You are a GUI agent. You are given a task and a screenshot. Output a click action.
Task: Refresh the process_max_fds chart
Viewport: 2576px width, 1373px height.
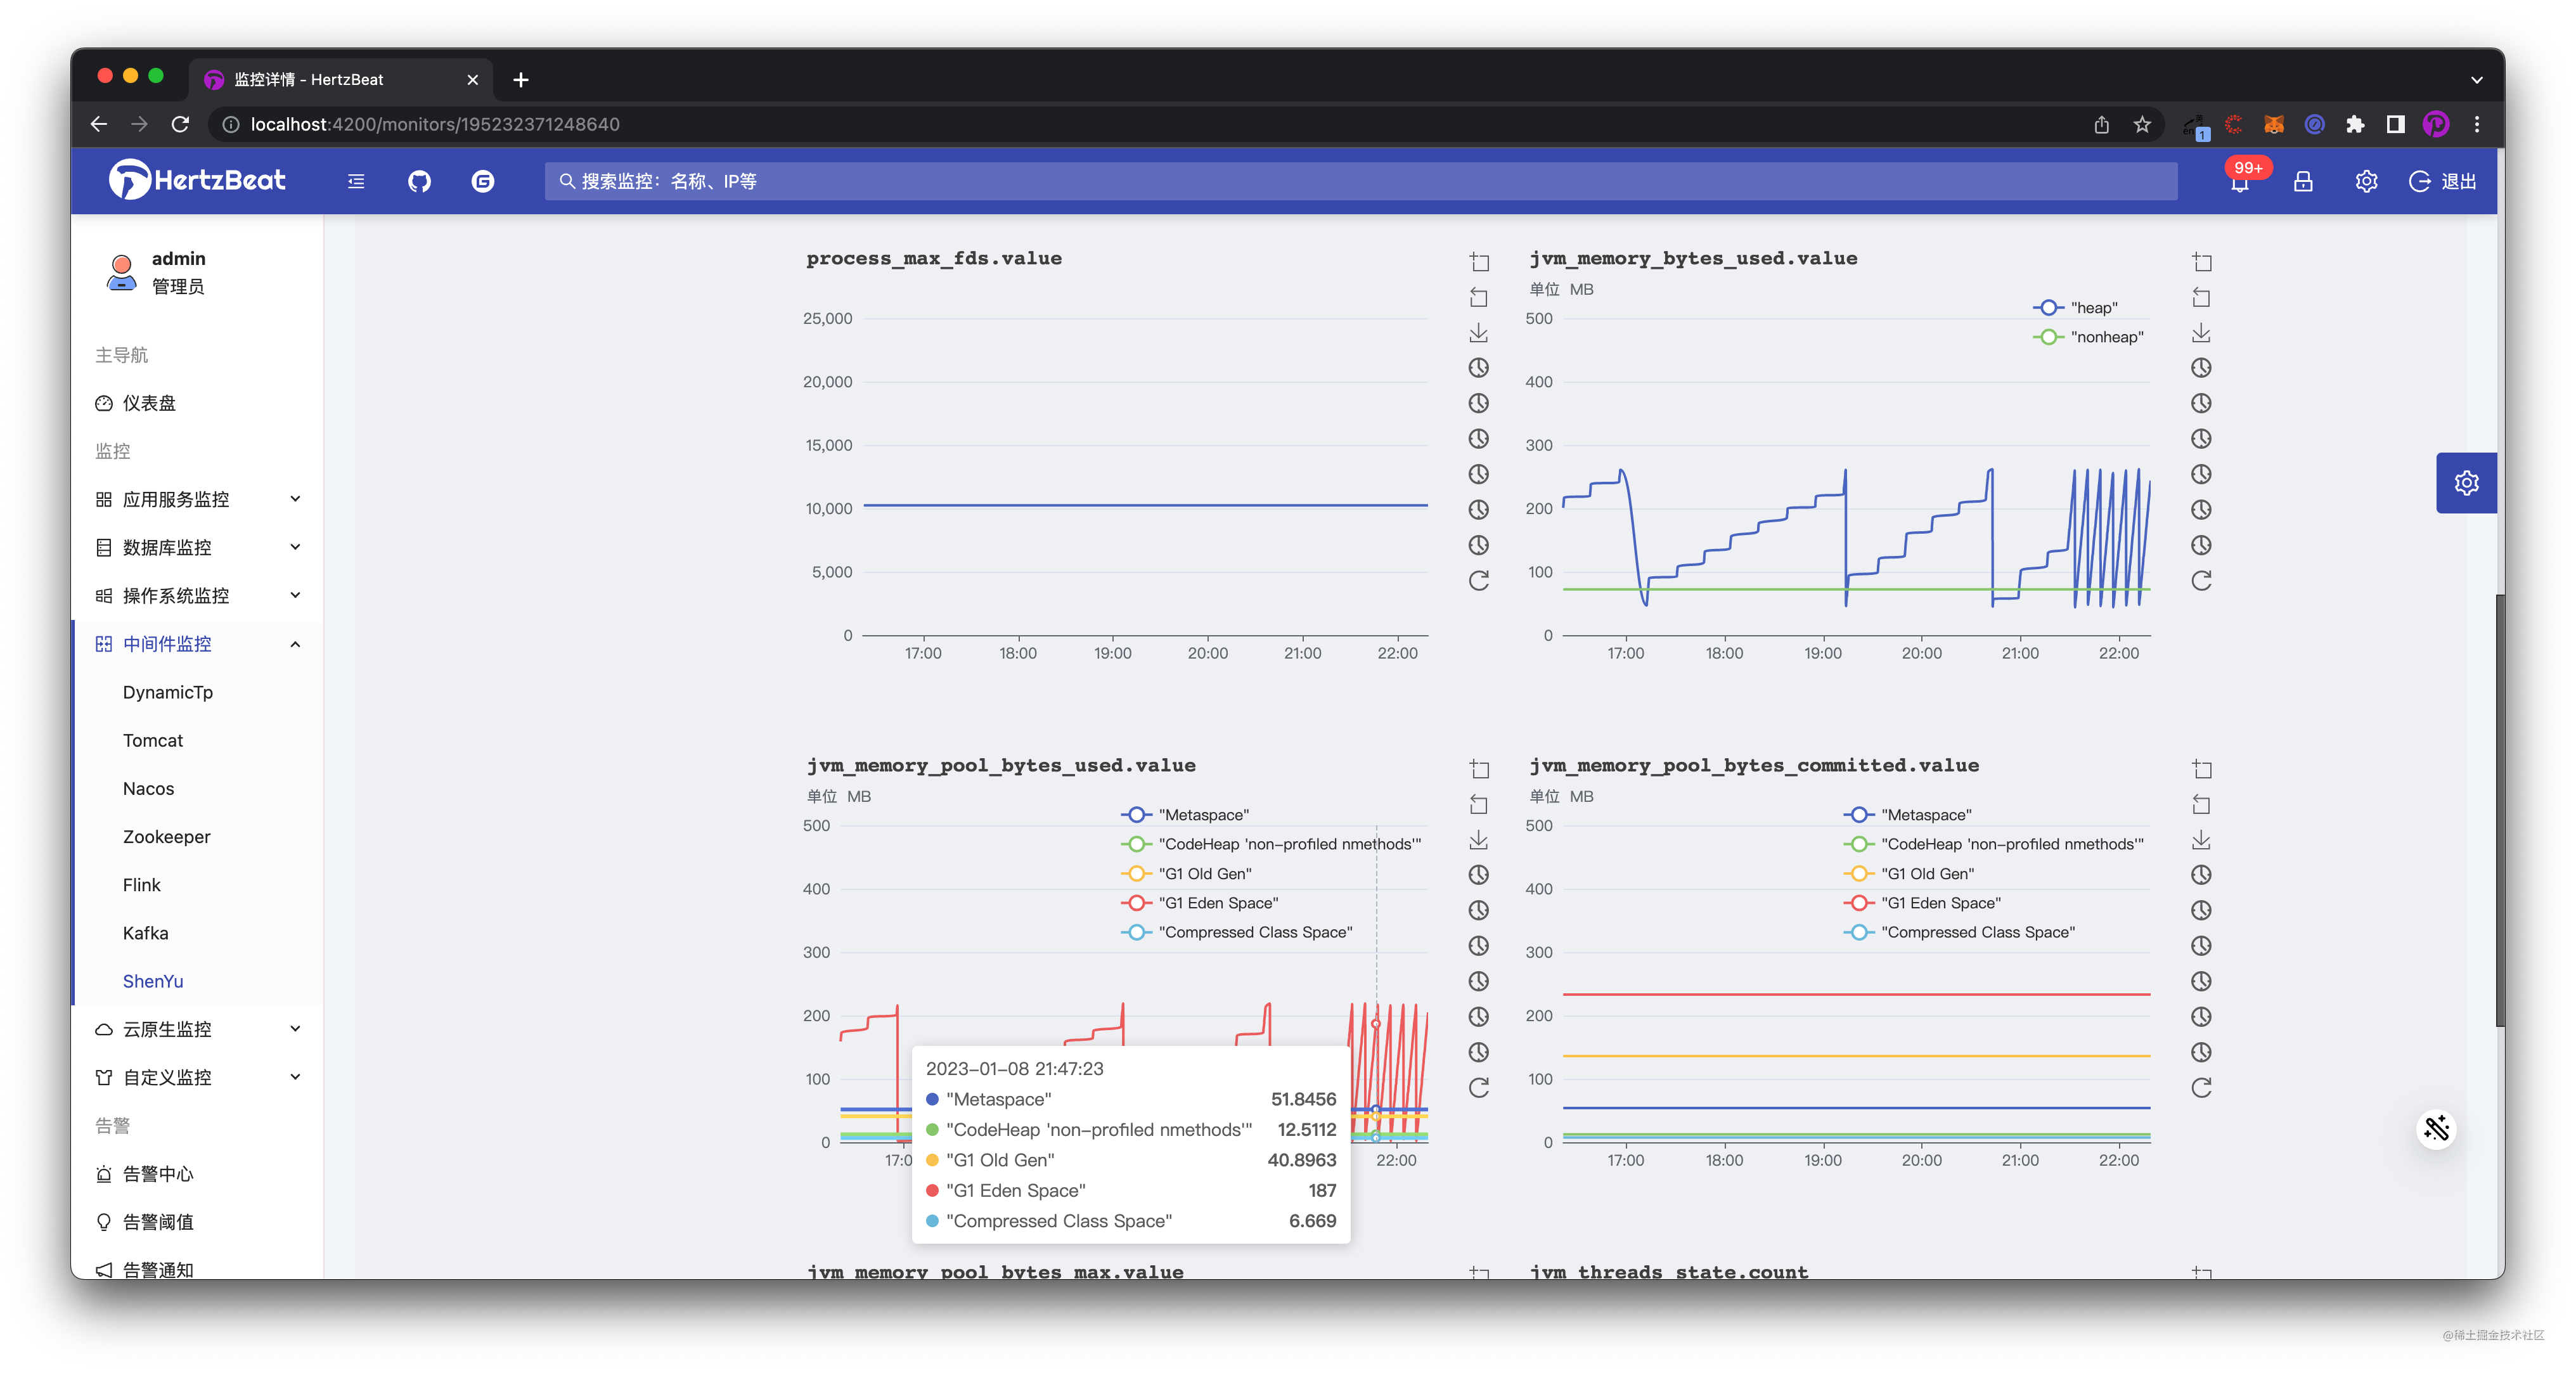point(1479,581)
